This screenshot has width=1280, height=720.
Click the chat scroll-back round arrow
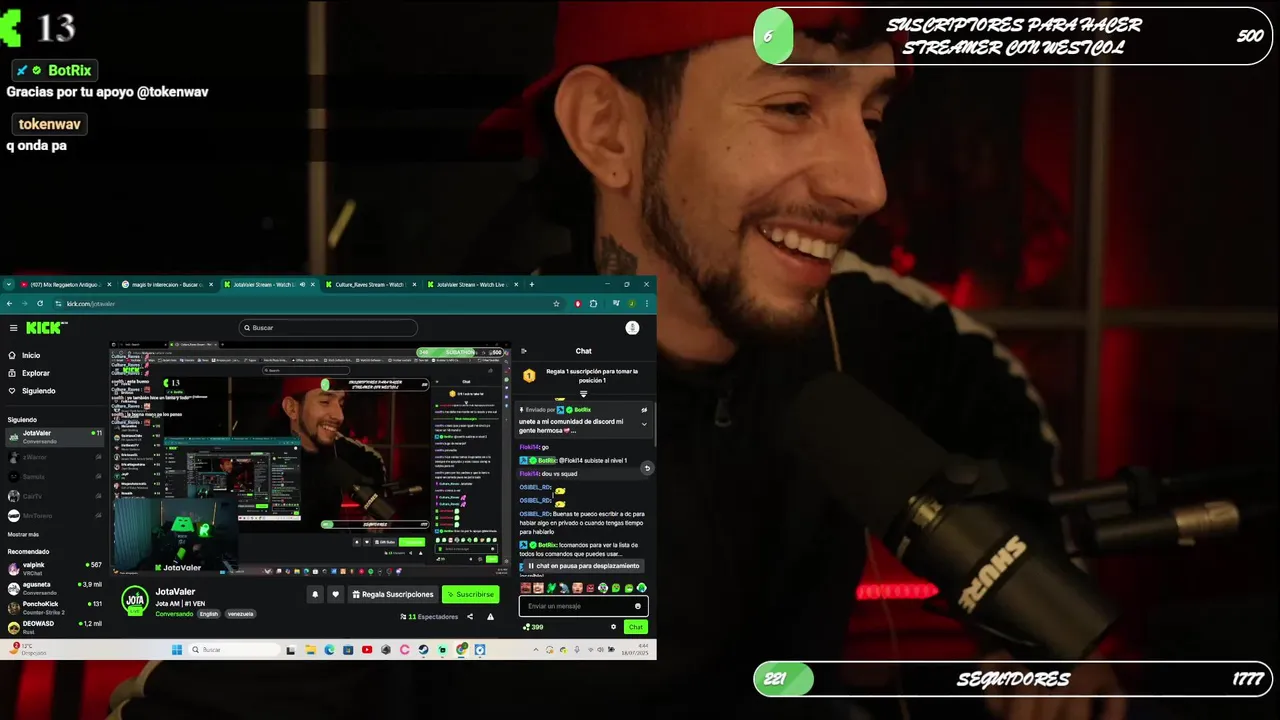click(x=647, y=468)
